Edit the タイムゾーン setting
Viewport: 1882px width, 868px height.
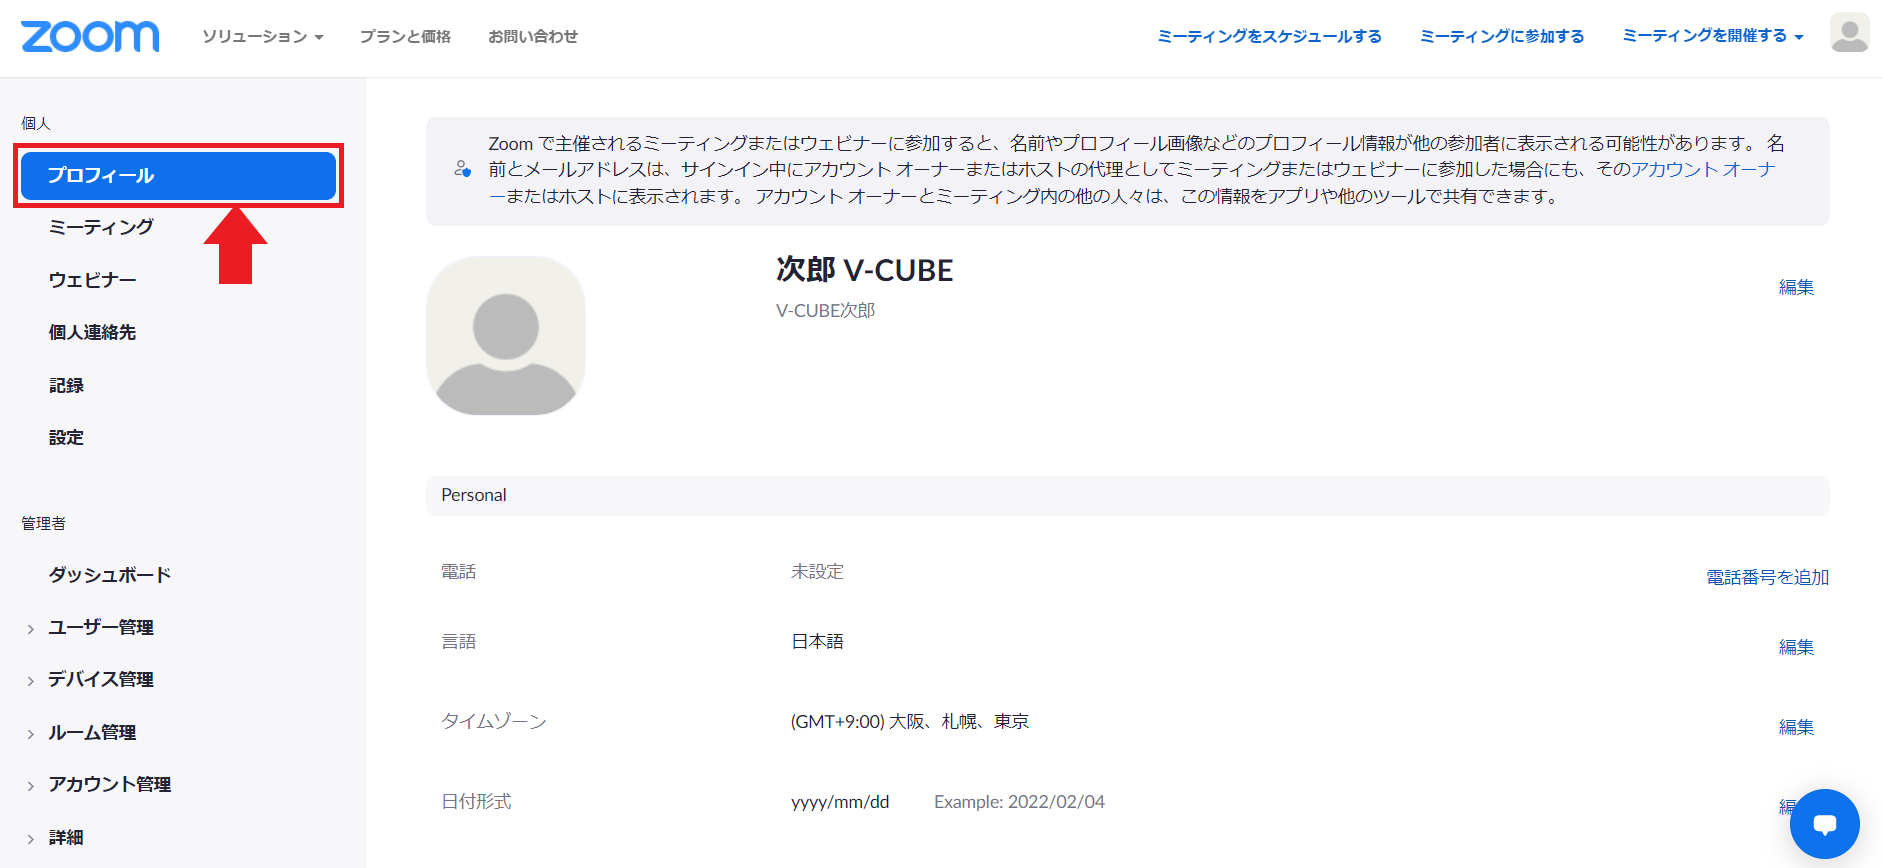[1796, 727]
